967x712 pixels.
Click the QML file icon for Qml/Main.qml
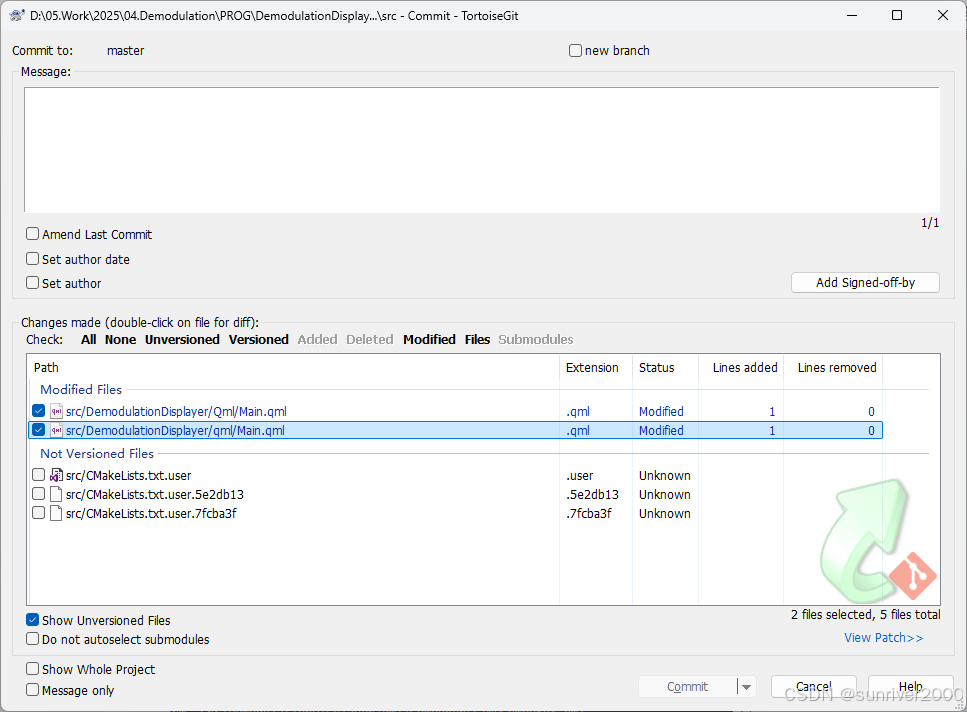pyautogui.click(x=56, y=411)
